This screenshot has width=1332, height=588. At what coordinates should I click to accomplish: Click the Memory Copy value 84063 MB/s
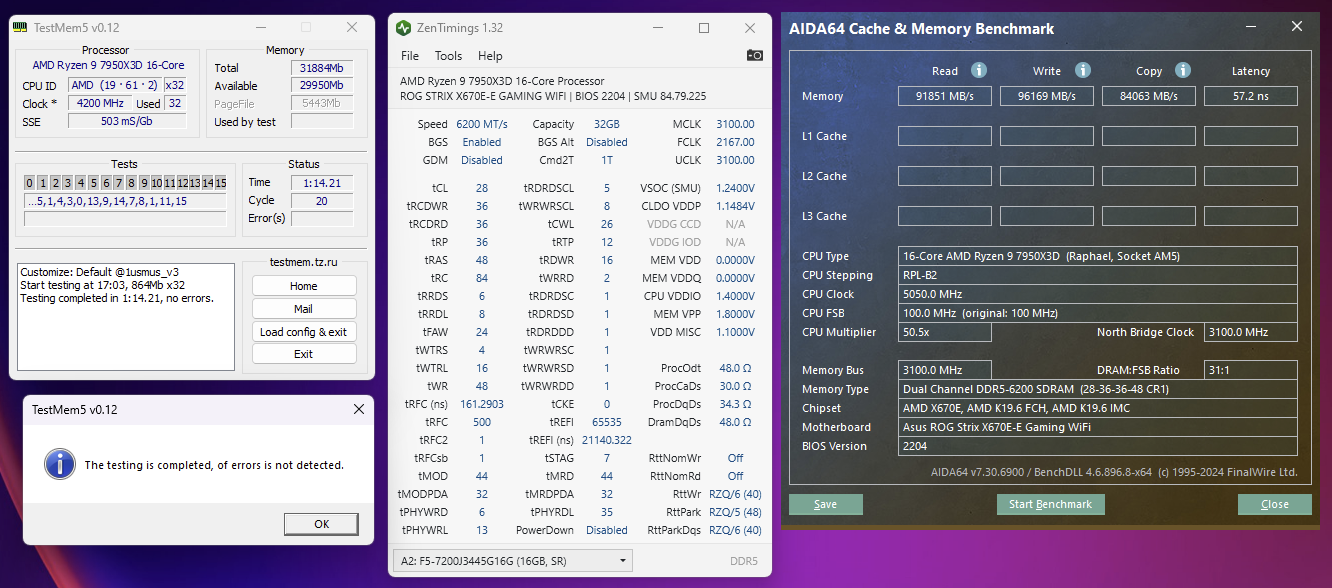[1148, 96]
